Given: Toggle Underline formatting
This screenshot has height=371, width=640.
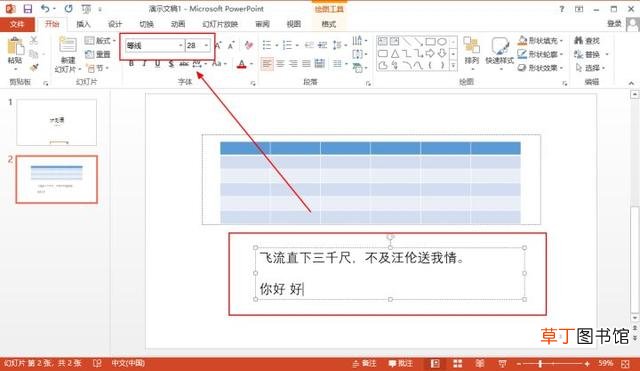Looking at the screenshot, I should (x=157, y=64).
